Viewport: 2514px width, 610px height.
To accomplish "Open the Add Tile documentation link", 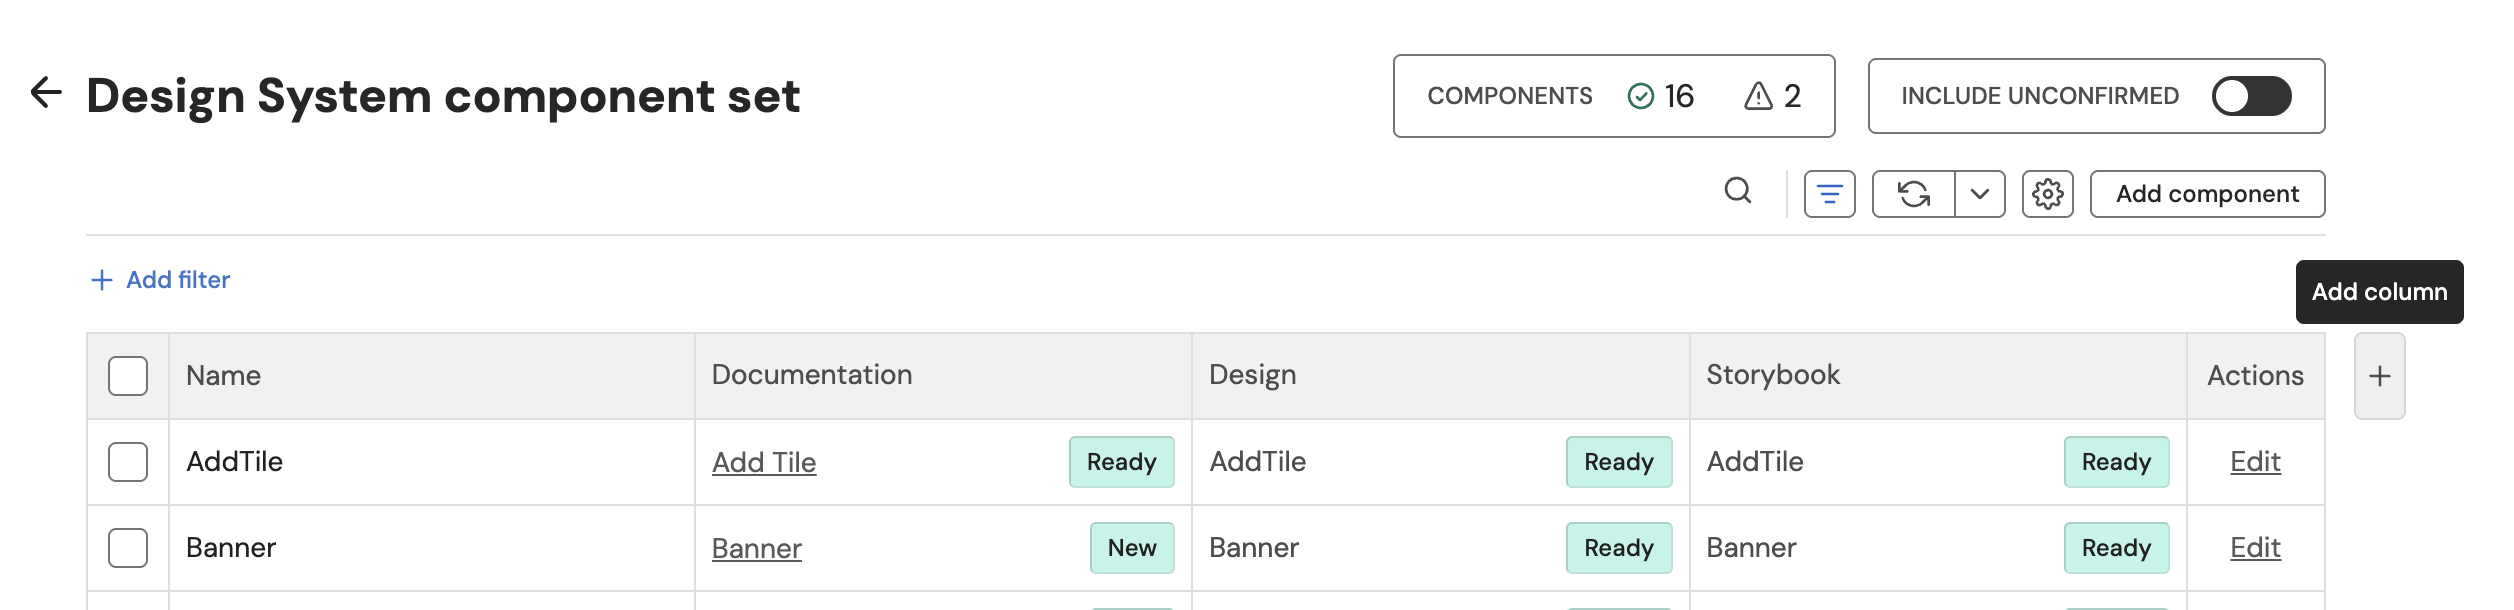I will [x=764, y=463].
